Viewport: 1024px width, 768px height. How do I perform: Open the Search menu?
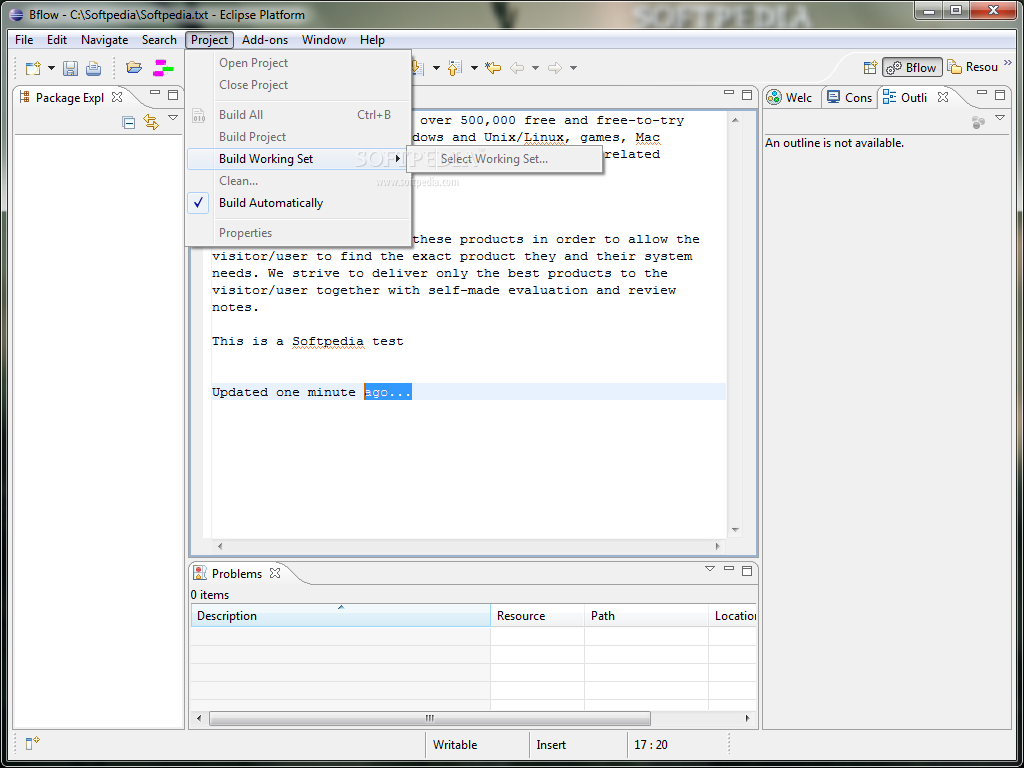click(159, 40)
